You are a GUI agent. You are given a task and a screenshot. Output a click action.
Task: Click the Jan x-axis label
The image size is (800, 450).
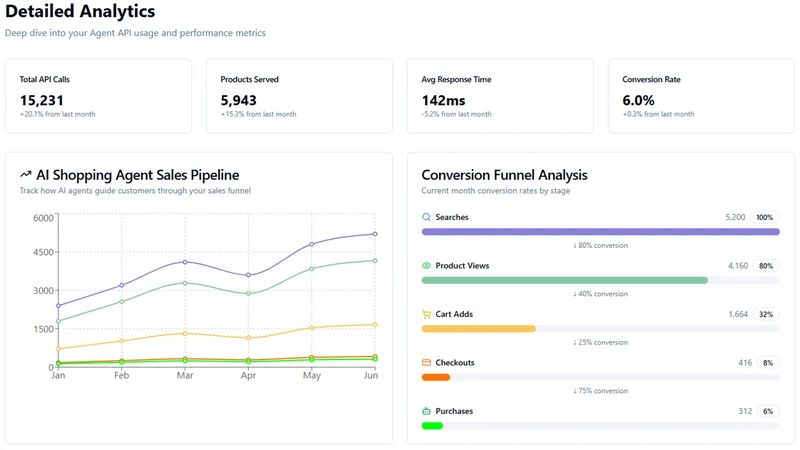pyautogui.click(x=58, y=376)
